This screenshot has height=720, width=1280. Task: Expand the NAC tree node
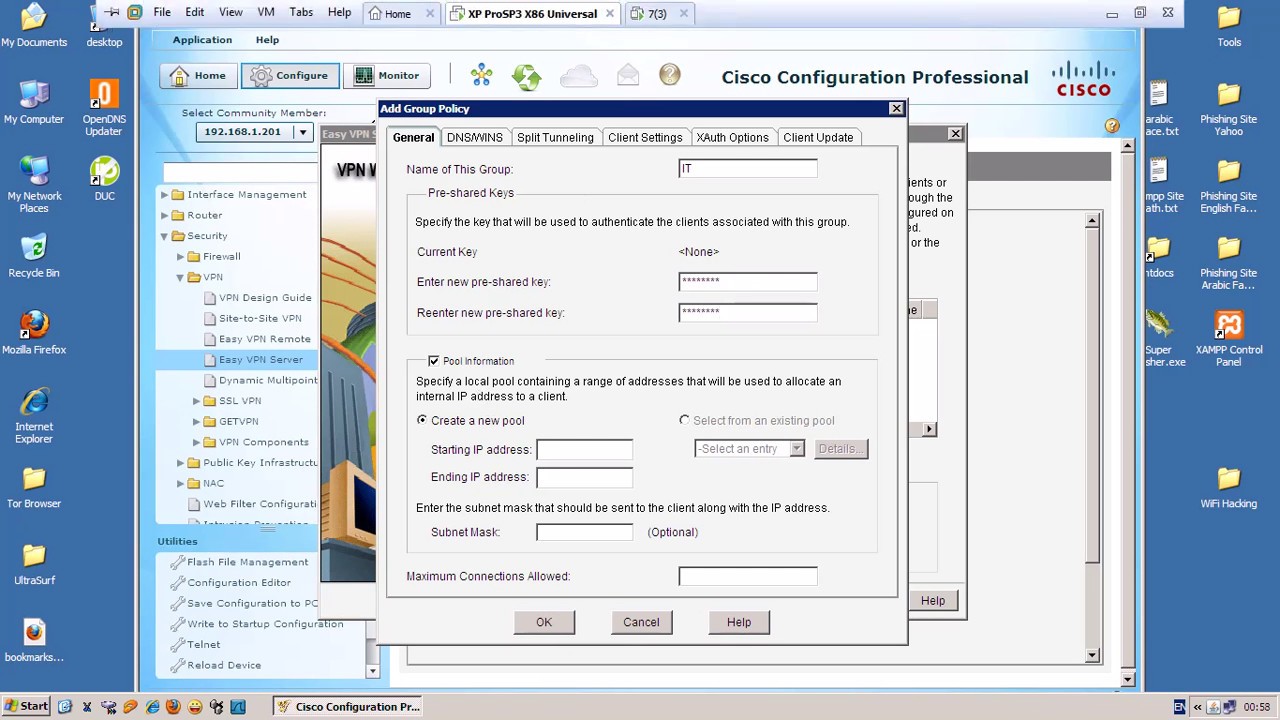click(180, 484)
